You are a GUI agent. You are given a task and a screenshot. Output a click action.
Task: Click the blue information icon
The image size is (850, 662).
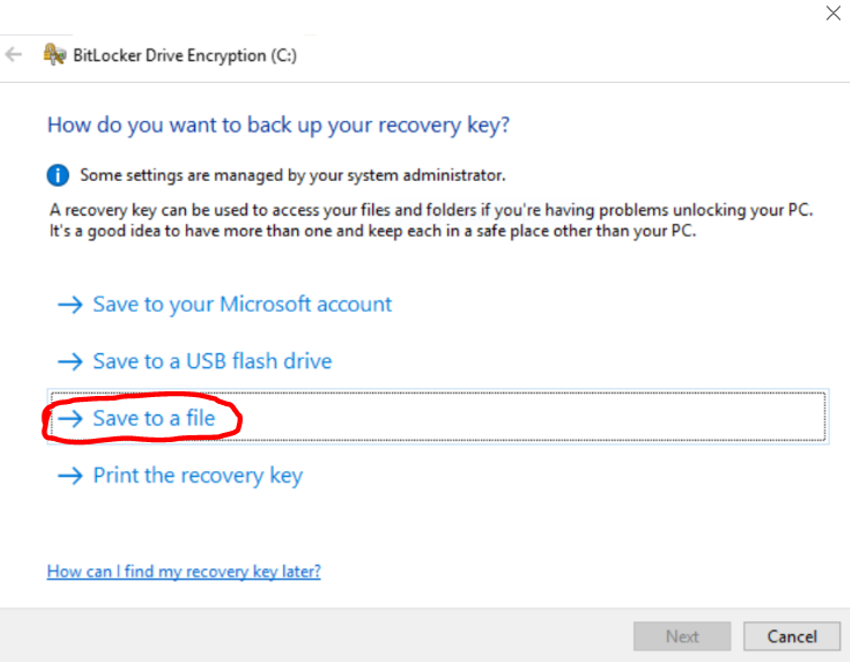(59, 175)
